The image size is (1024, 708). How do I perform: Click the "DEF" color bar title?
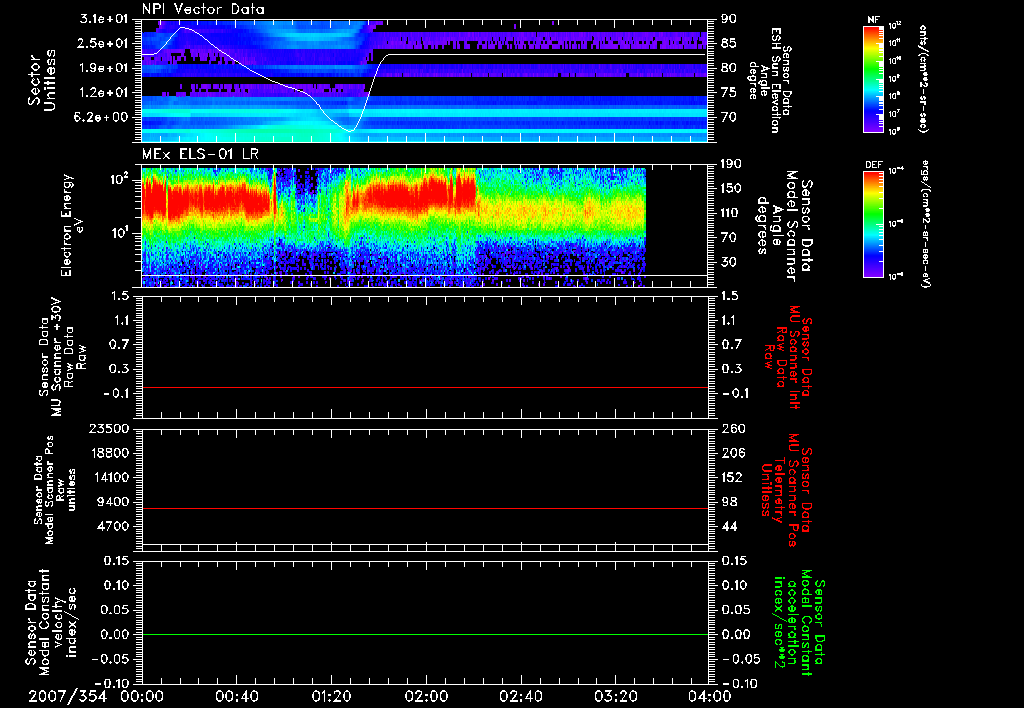tap(874, 165)
